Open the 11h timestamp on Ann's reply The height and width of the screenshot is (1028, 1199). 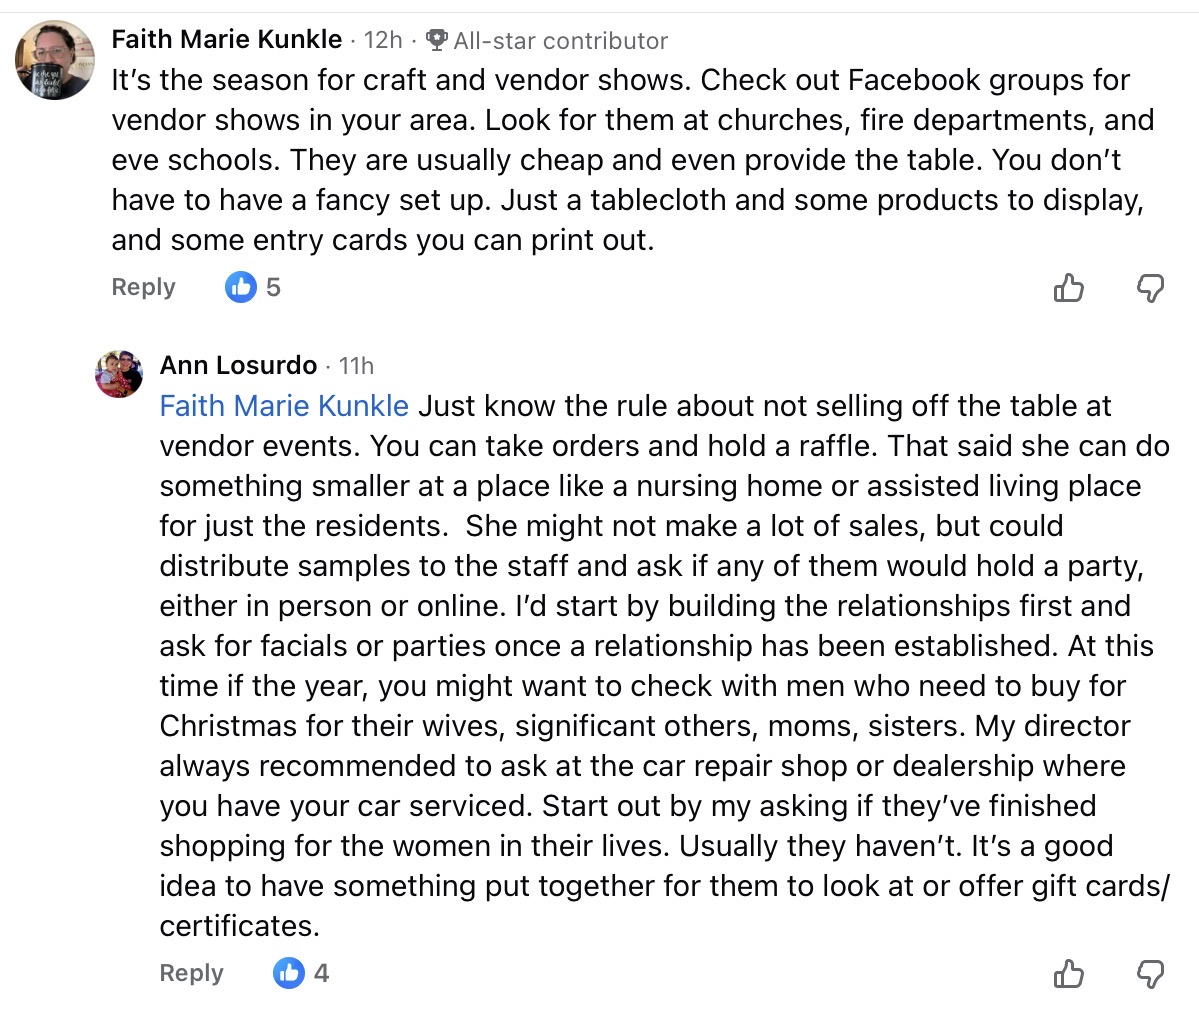[357, 365]
